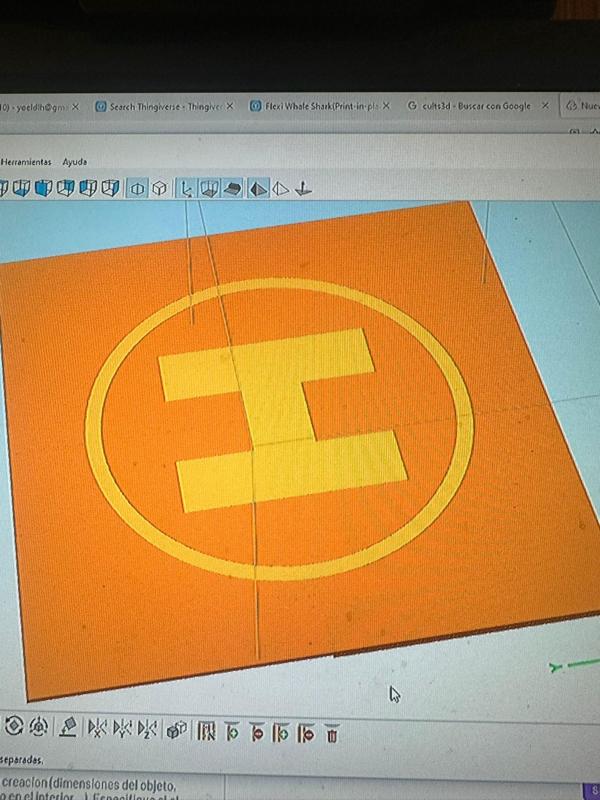Click the second rotate-object icon in bottom toolbar

click(39, 726)
